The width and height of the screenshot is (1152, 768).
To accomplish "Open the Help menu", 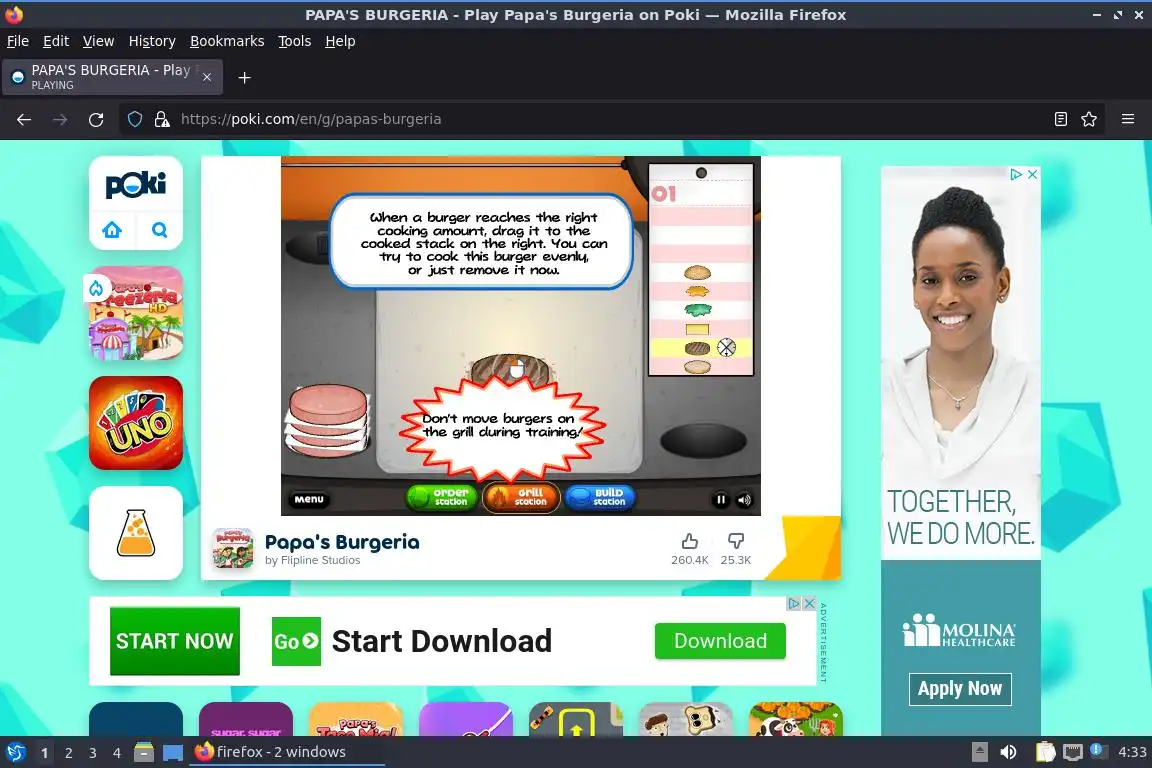I will click(x=340, y=41).
